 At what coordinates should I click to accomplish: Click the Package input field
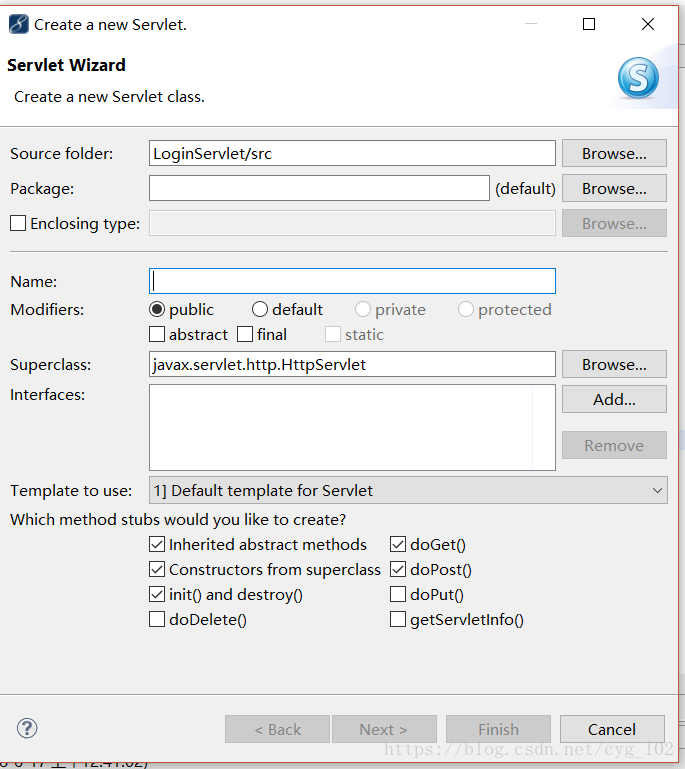tap(319, 188)
